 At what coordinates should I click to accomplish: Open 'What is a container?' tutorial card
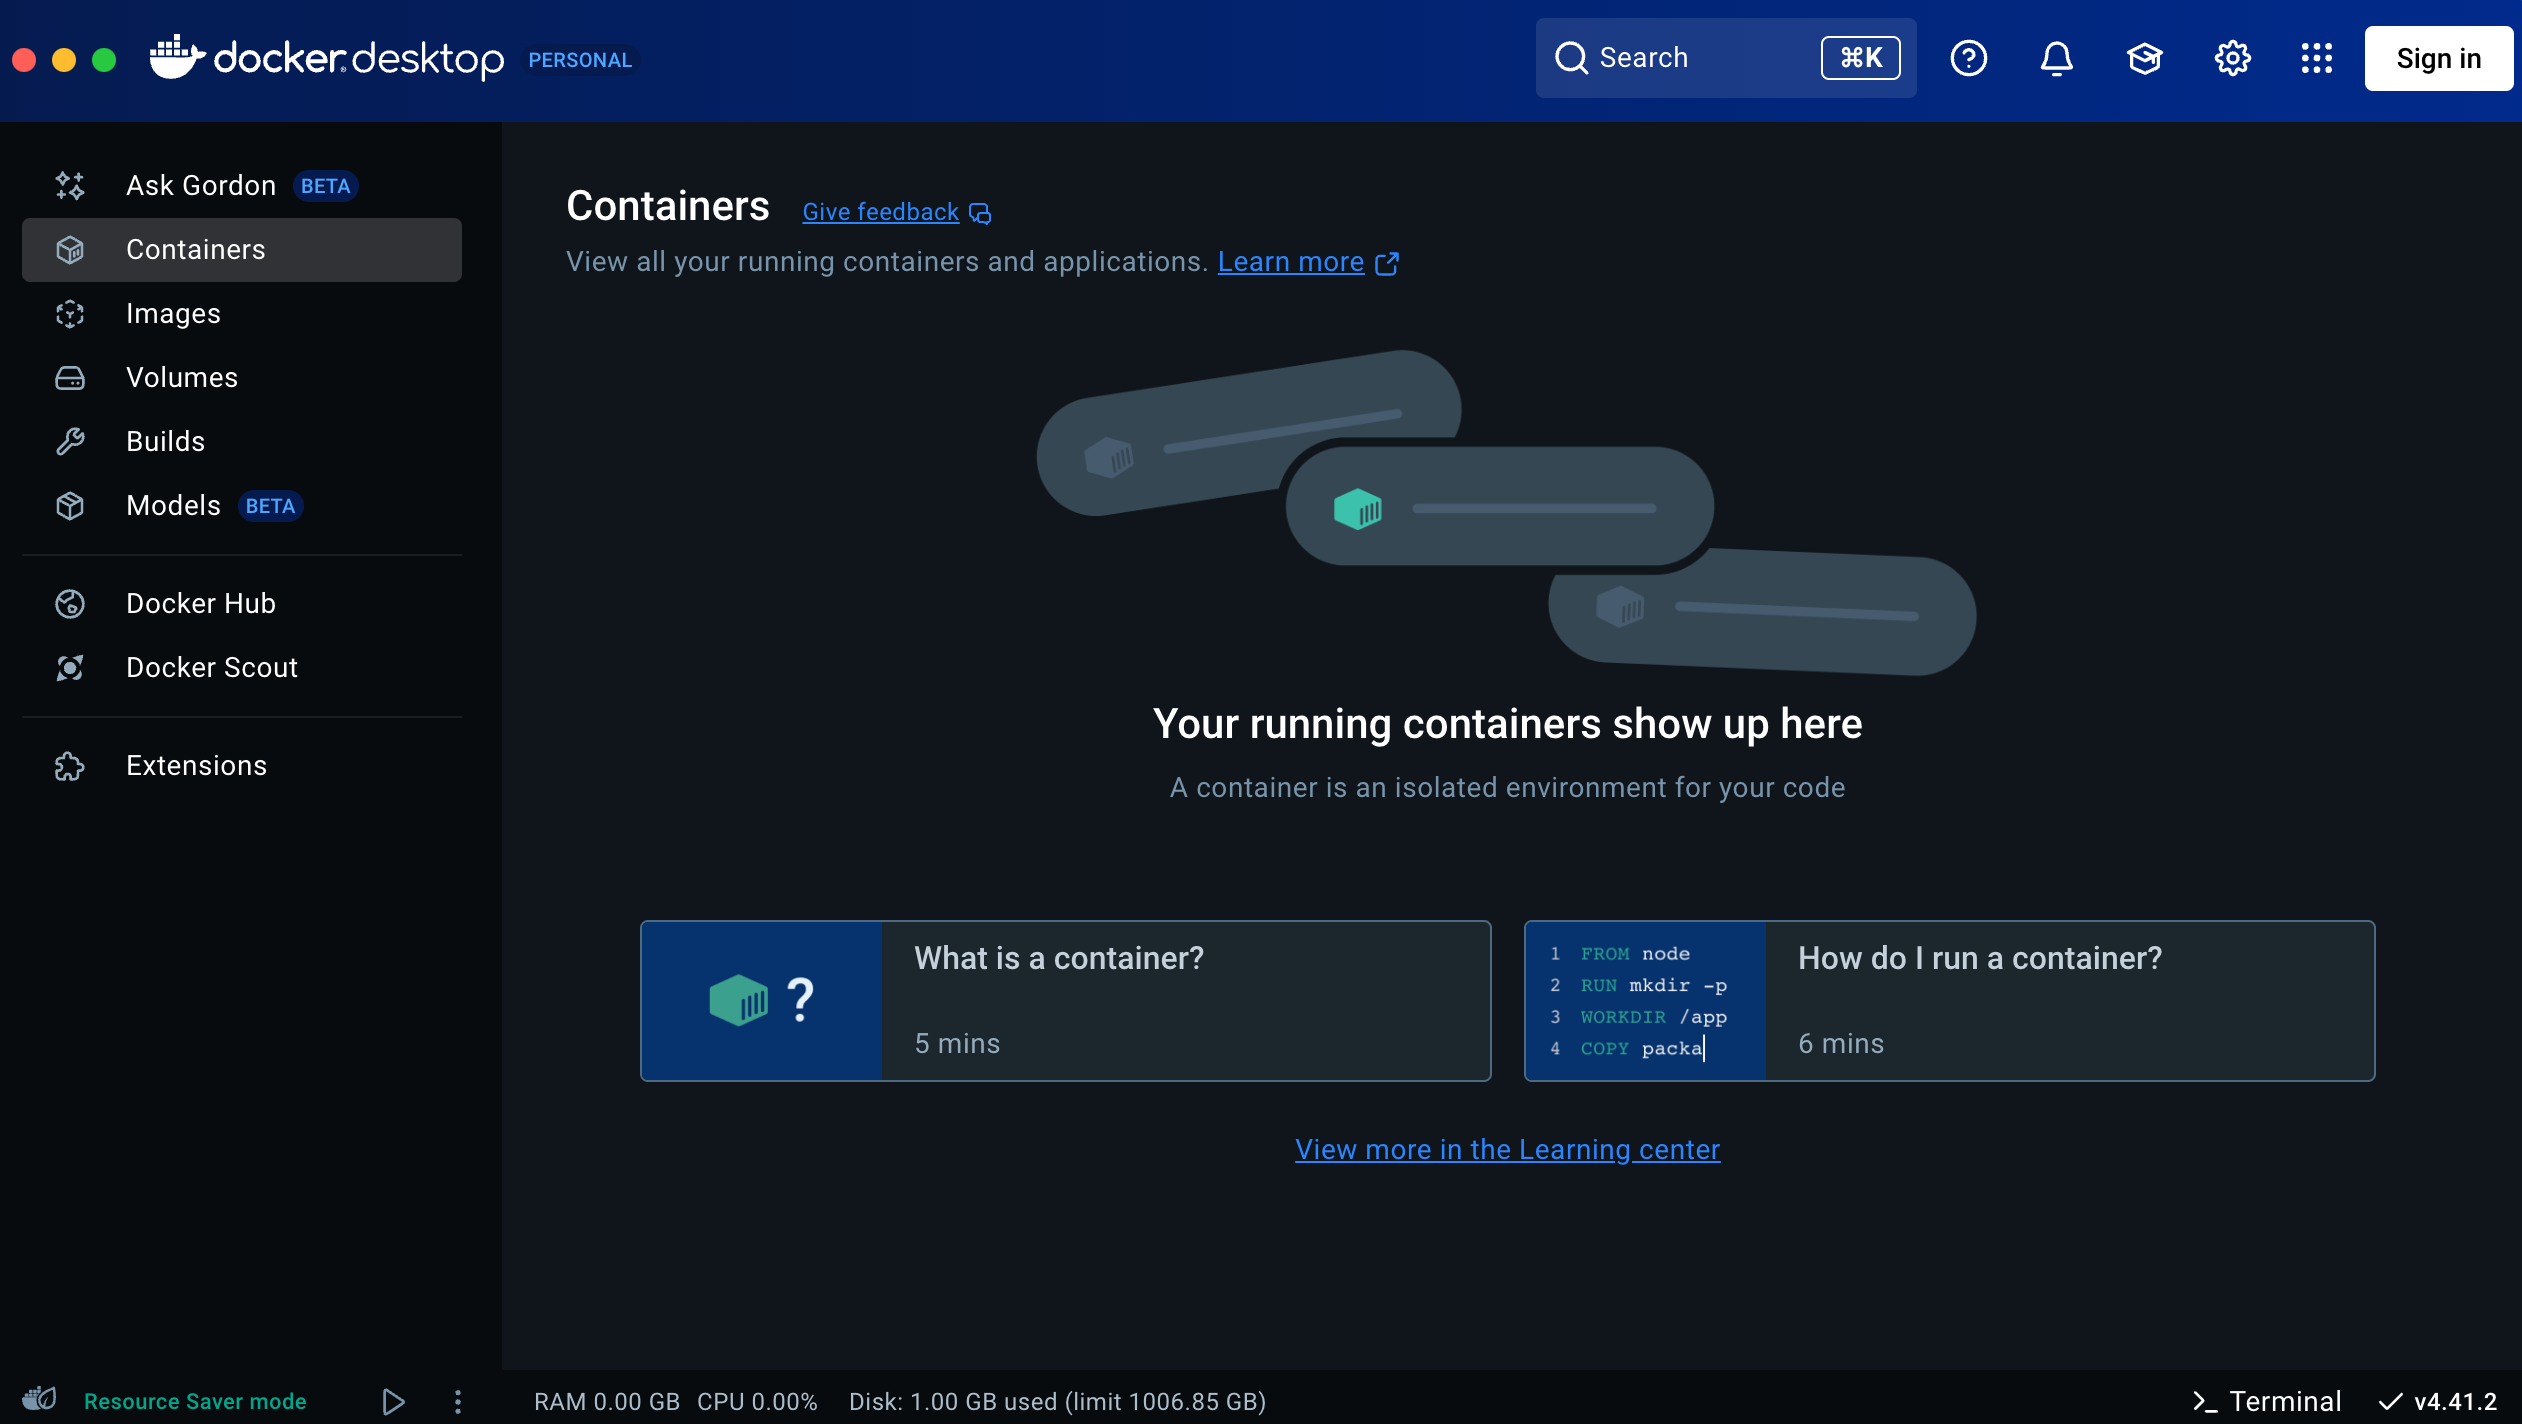pyautogui.click(x=1065, y=1000)
